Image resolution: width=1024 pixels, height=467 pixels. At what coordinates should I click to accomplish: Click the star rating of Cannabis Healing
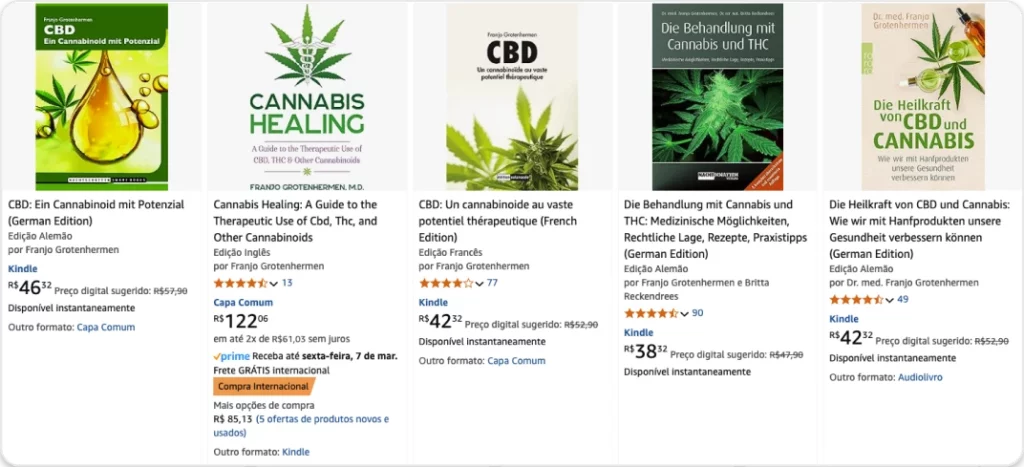240,283
